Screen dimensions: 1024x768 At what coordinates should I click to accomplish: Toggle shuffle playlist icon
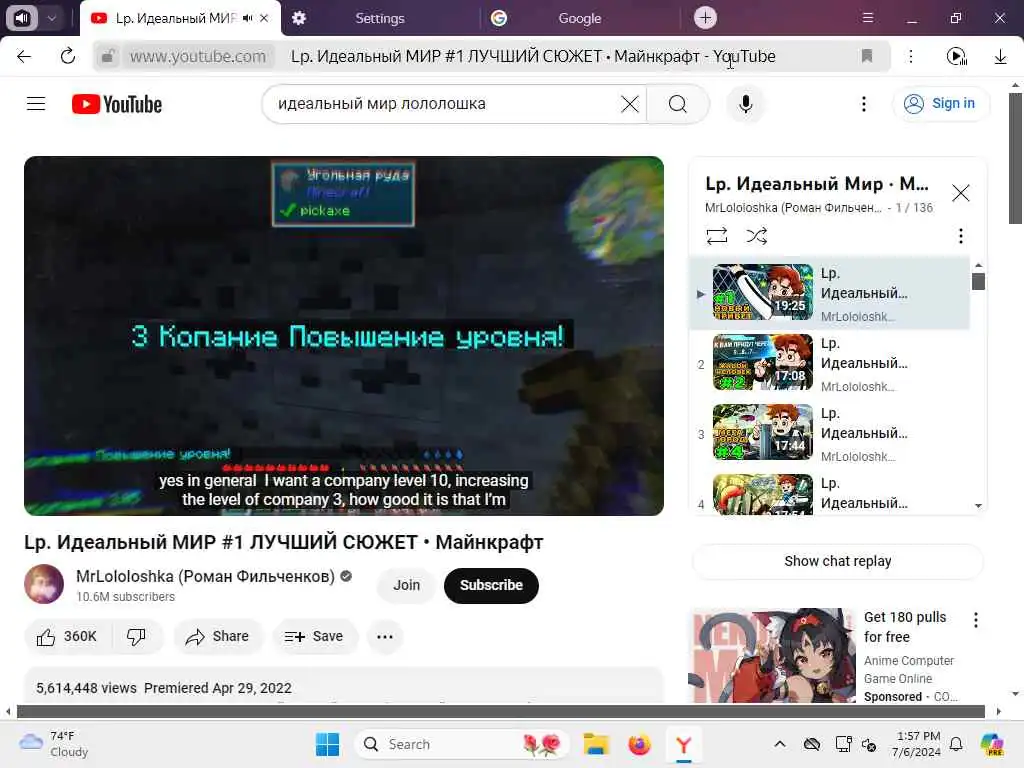click(x=756, y=236)
